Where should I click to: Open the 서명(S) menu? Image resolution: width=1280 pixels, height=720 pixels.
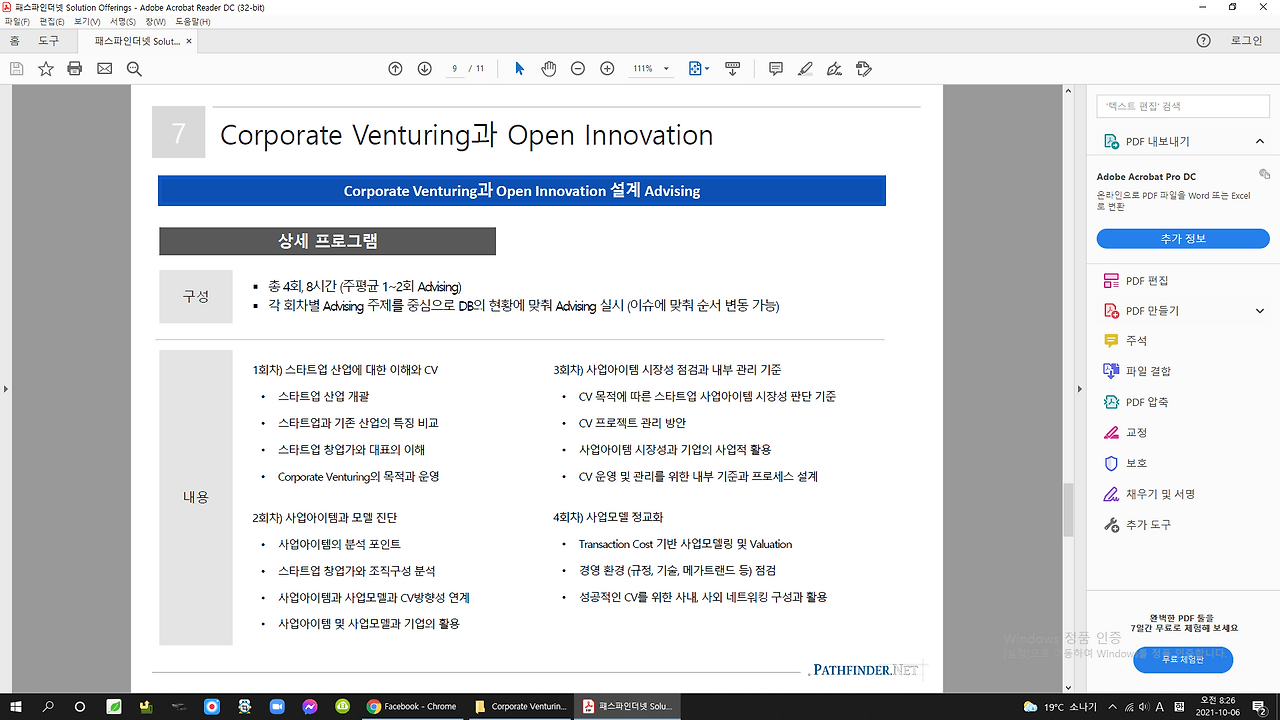(123, 21)
